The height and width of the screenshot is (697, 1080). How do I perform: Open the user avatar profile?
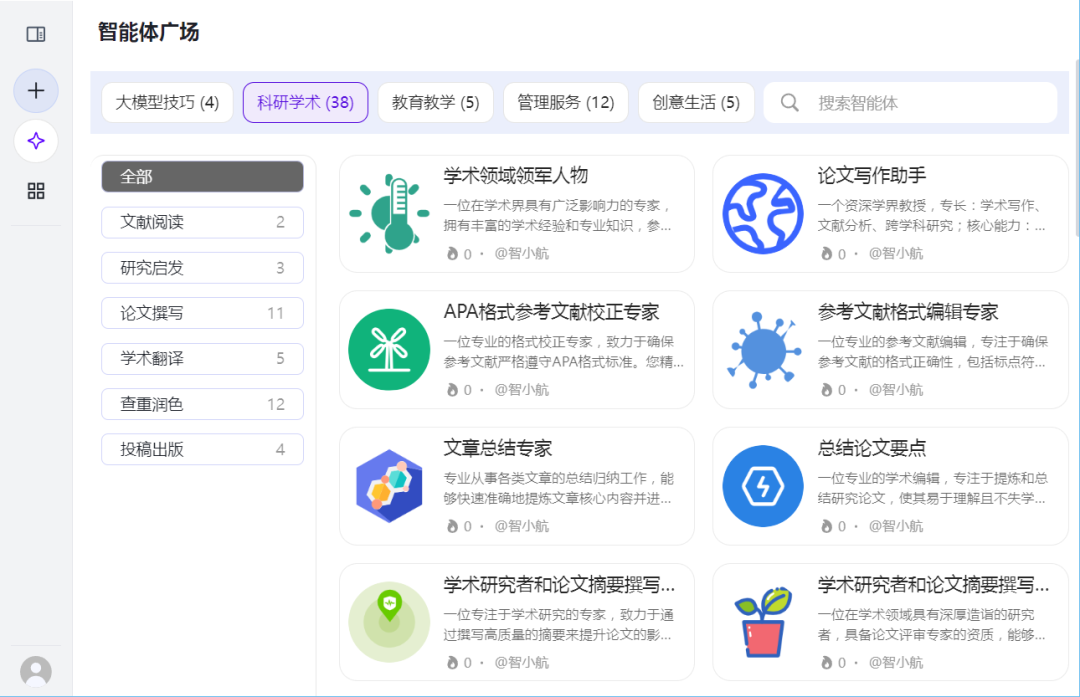36,671
